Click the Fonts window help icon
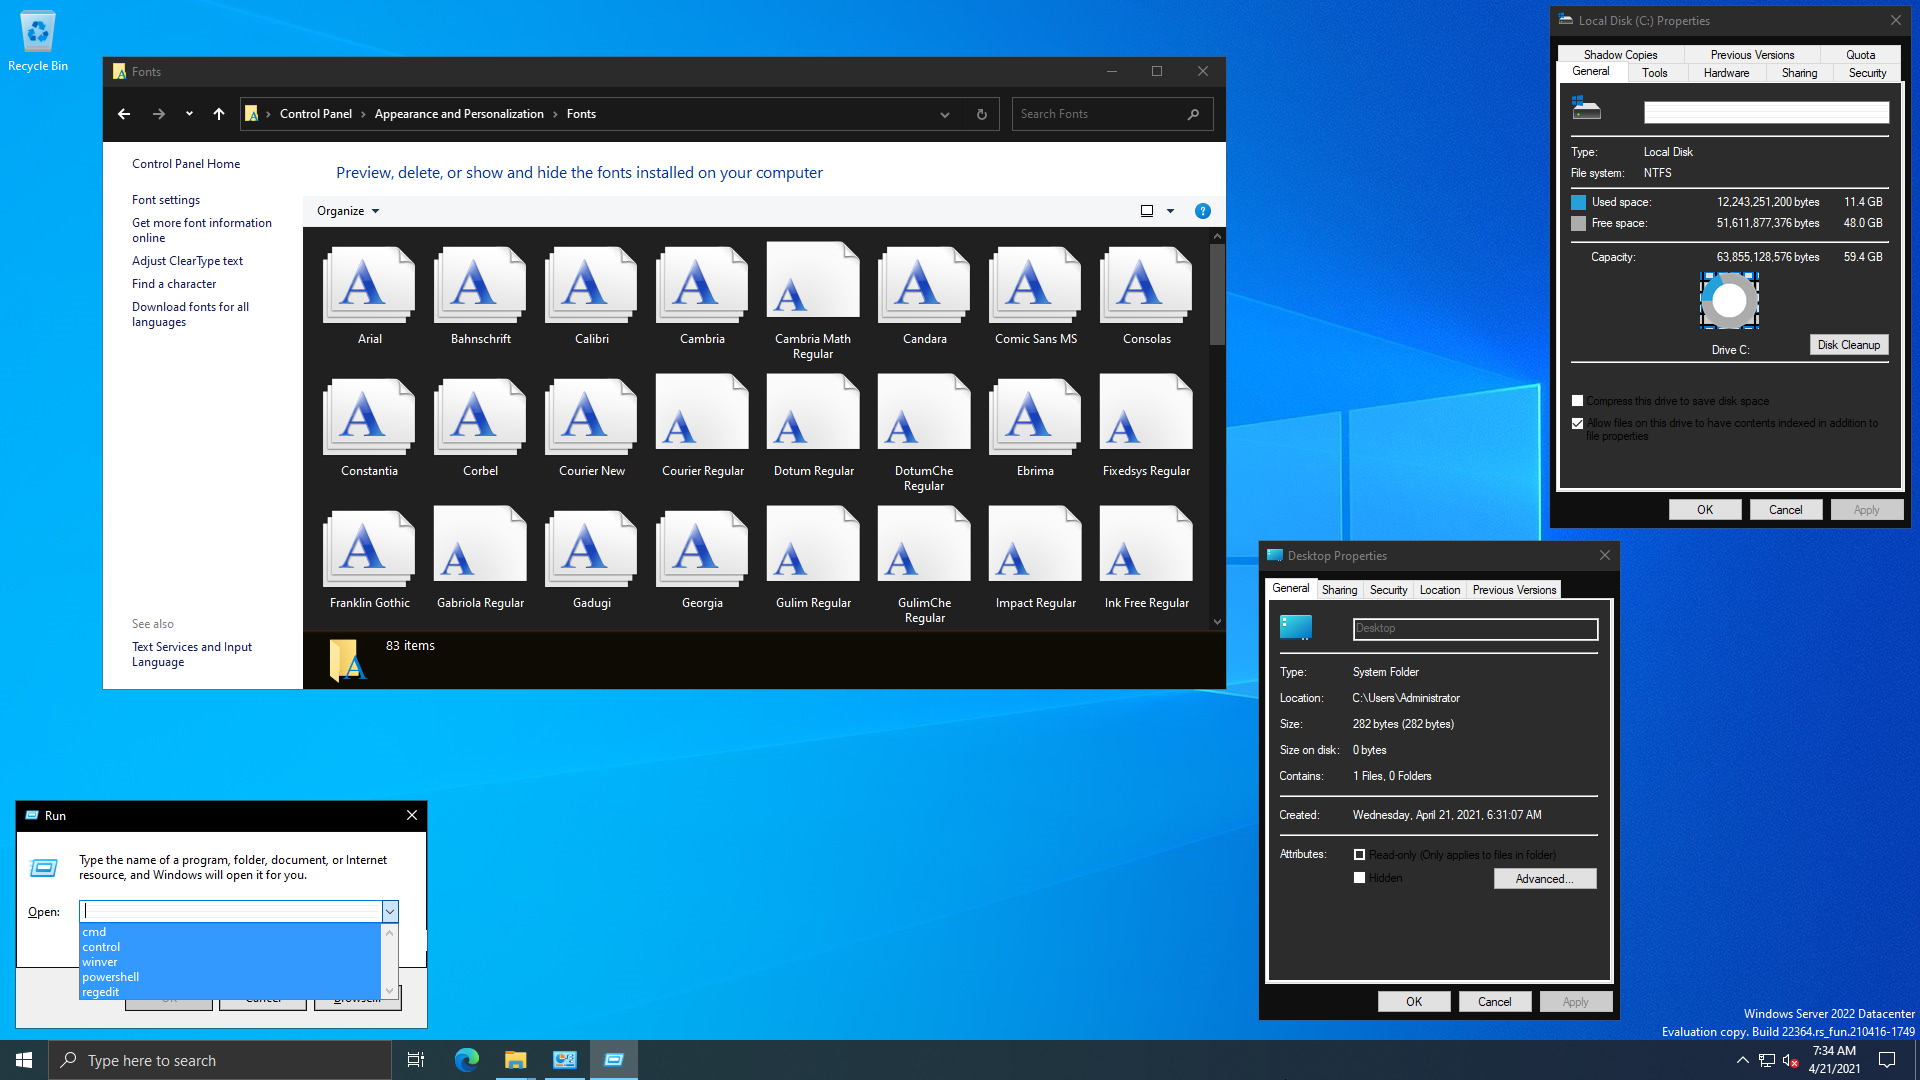This screenshot has width=1920, height=1080. 1202,211
